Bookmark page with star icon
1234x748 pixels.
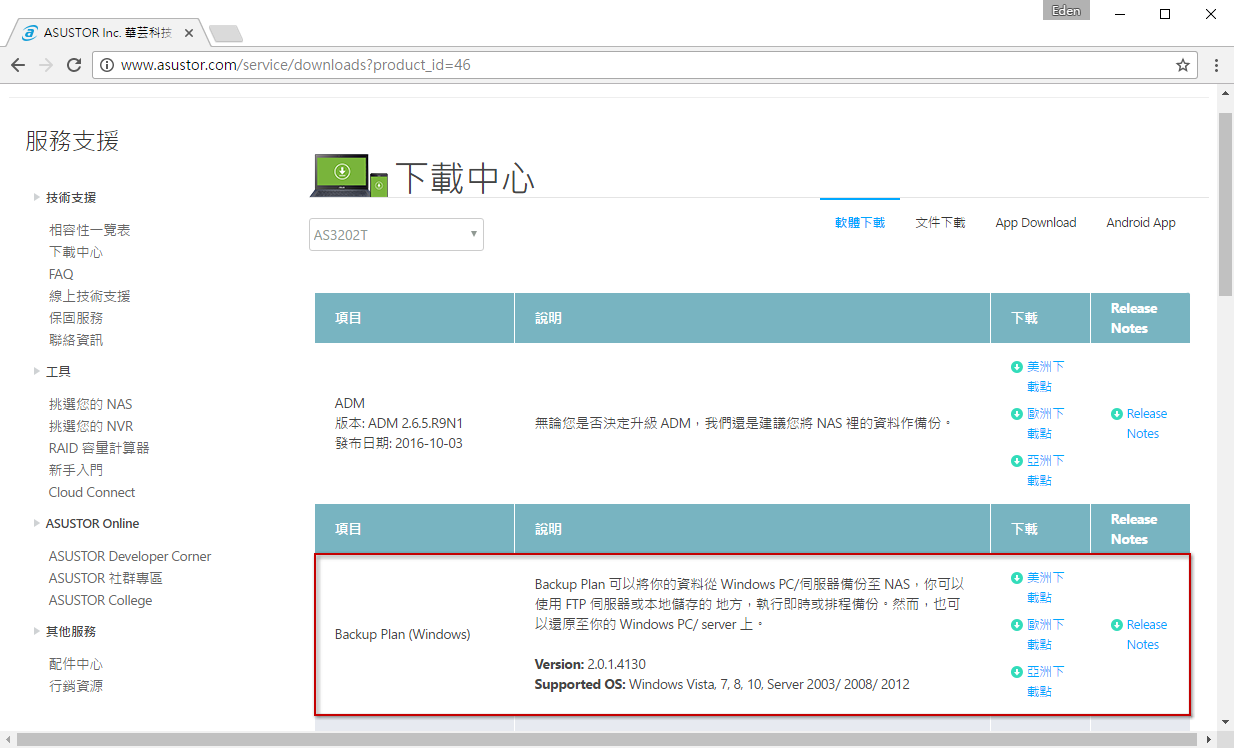[1183, 65]
